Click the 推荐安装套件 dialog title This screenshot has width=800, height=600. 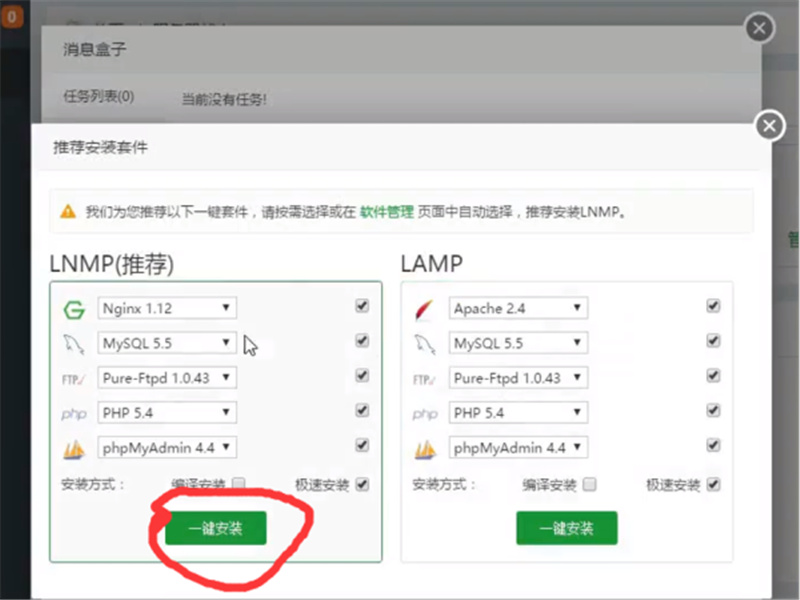pyautogui.click(x=101, y=147)
